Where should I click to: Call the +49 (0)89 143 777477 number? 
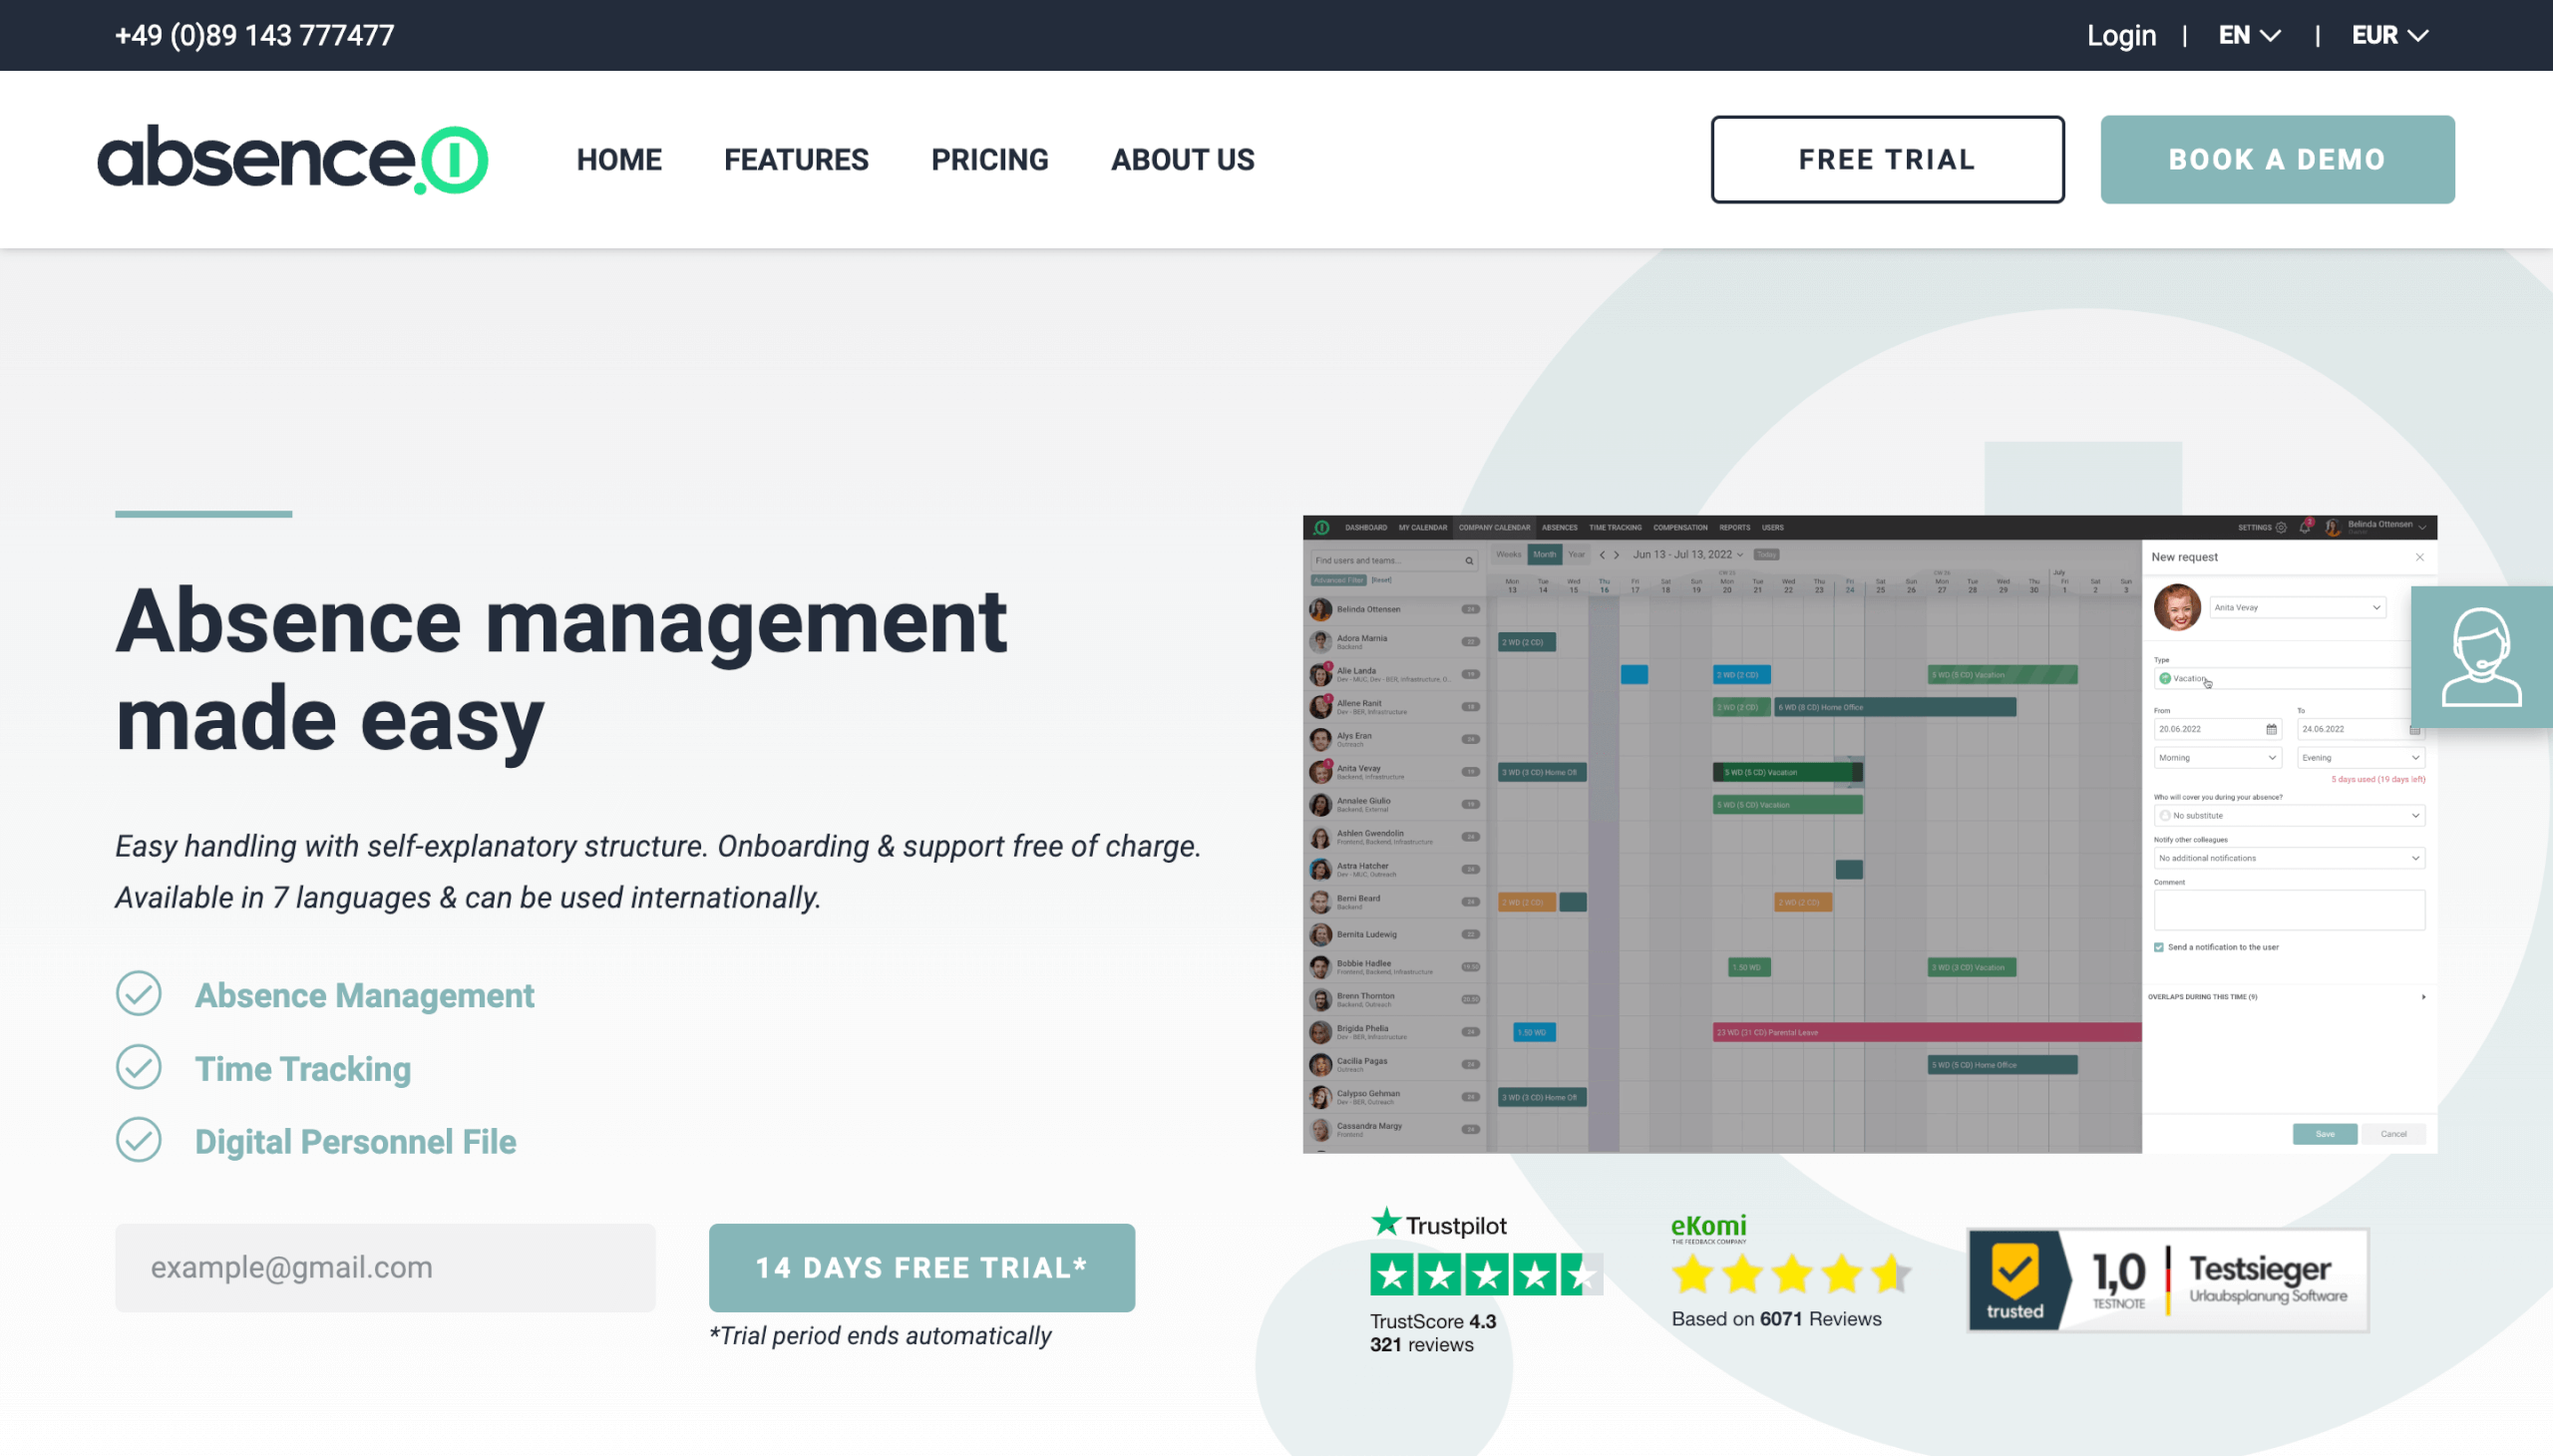pos(254,35)
